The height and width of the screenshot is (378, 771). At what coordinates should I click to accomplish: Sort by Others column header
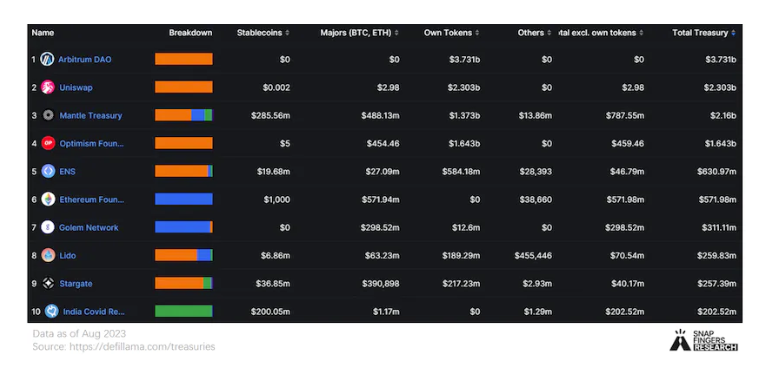click(x=534, y=33)
